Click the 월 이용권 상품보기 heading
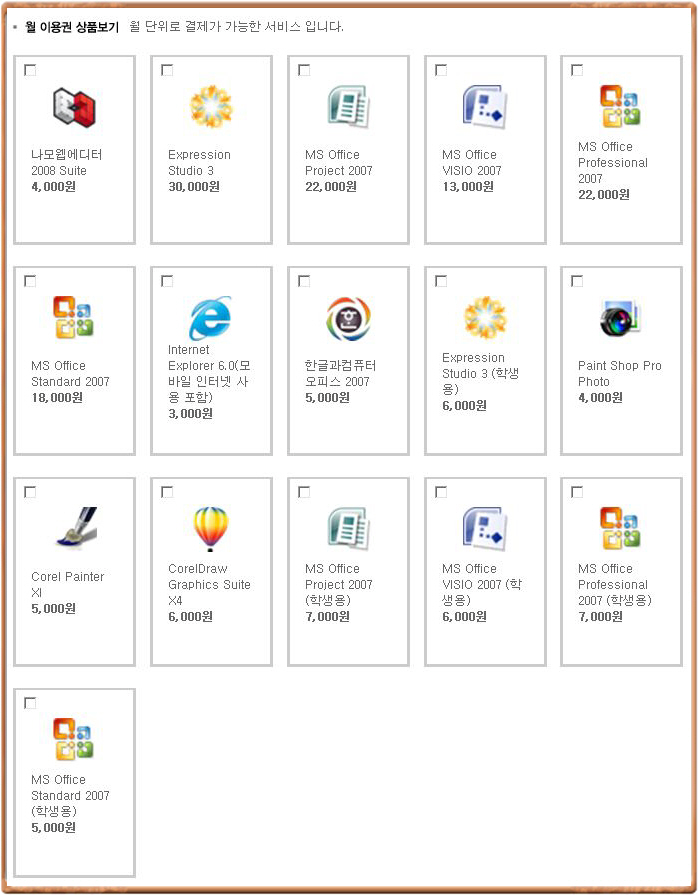The height and width of the screenshot is (895, 698). coord(72,26)
